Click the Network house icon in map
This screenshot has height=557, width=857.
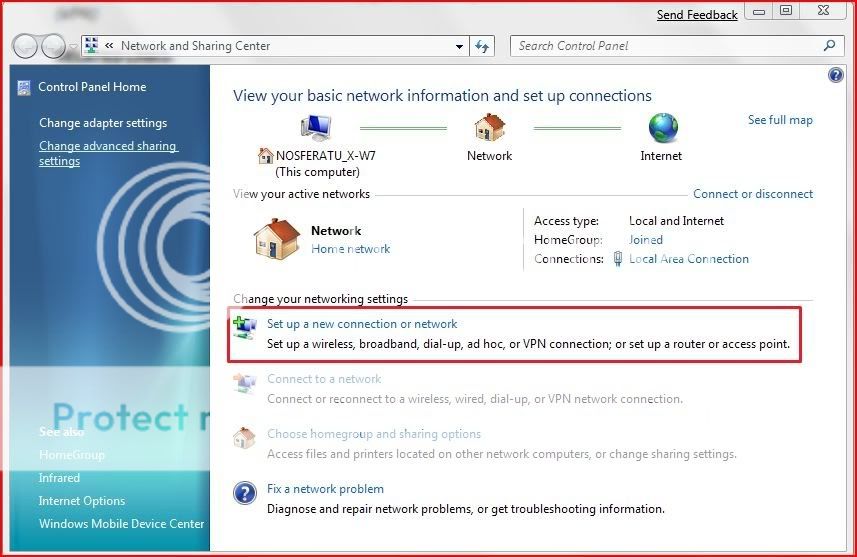pyautogui.click(x=490, y=127)
